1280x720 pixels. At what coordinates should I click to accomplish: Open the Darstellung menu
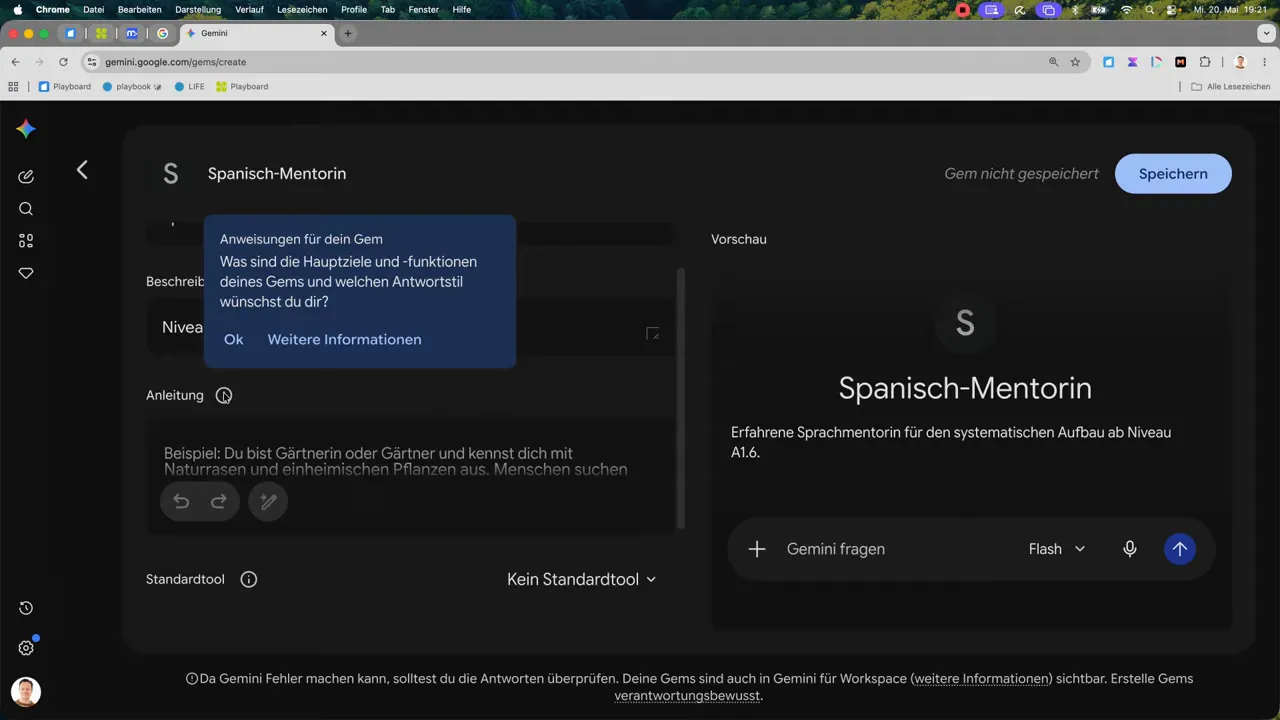[197, 10]
